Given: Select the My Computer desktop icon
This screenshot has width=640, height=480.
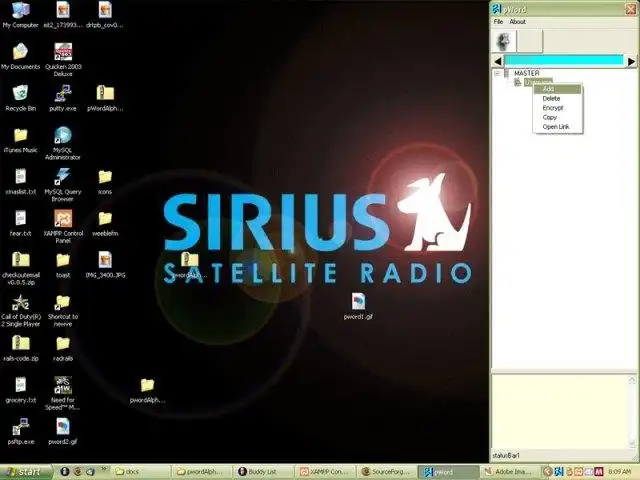Looking at the screenshot, I should point(20,15).
